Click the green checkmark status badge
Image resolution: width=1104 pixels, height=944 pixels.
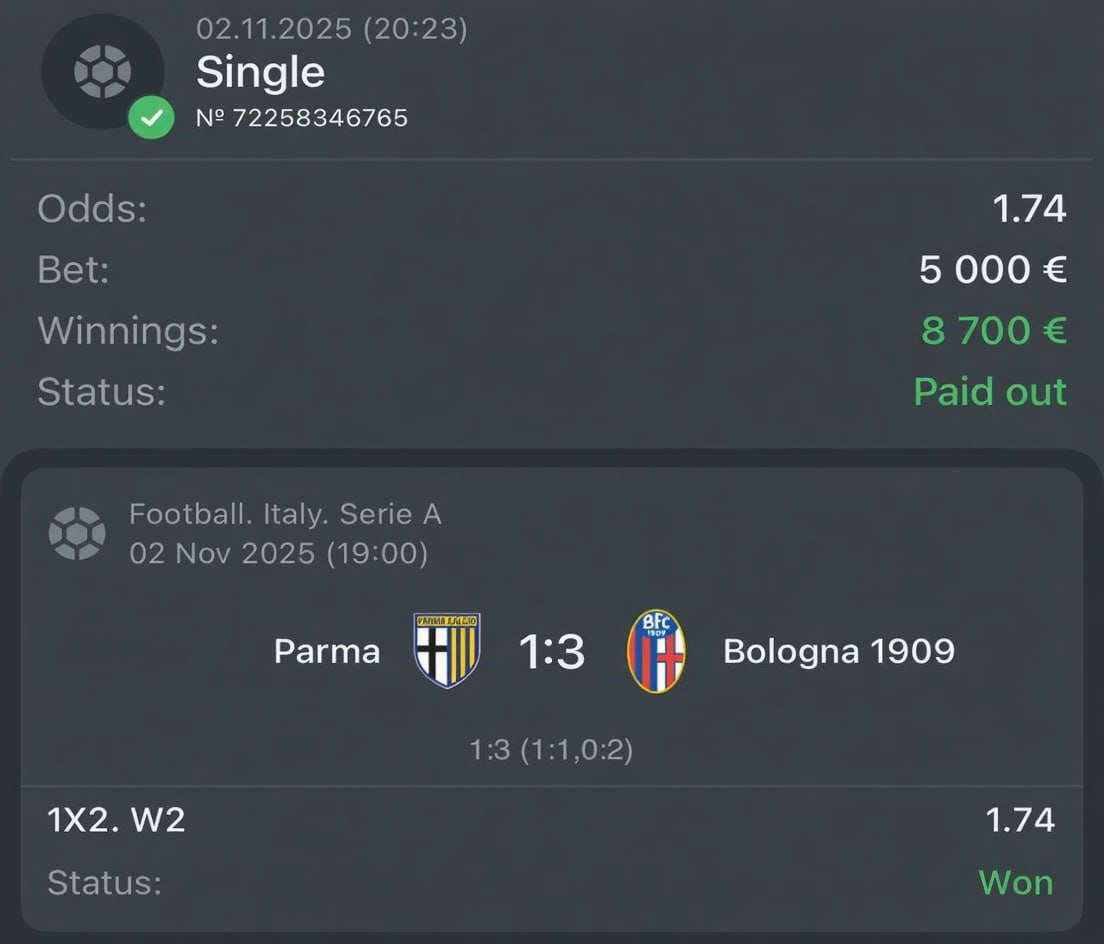pyautogui.click(x=151, y=118)
